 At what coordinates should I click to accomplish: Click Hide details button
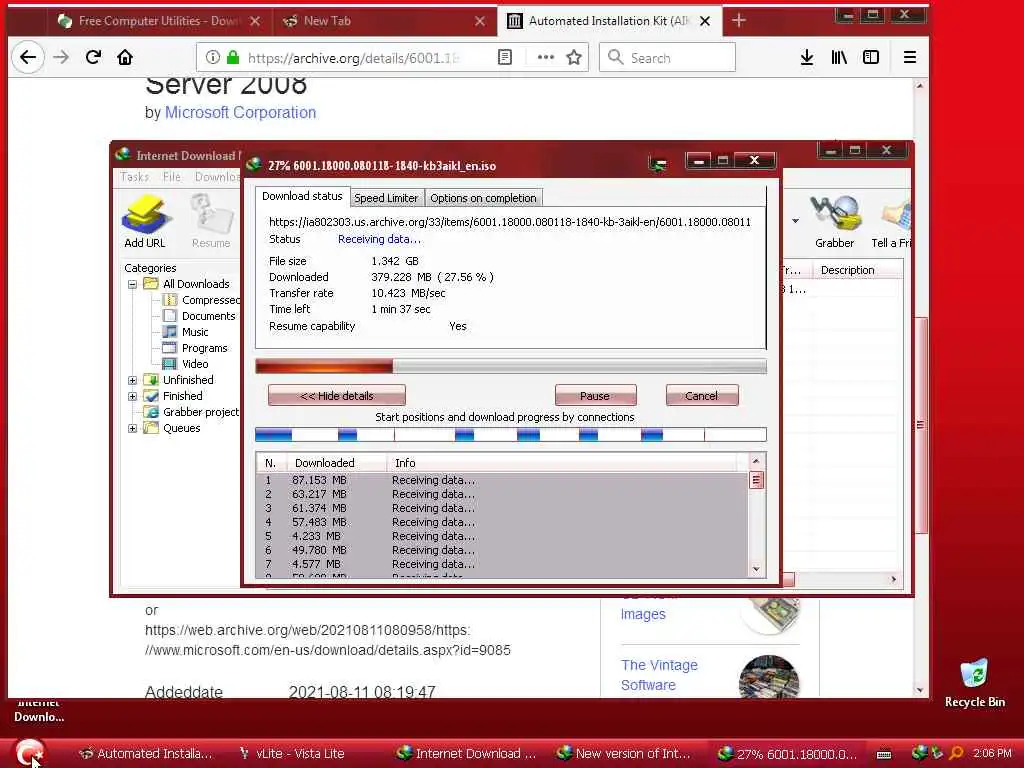[337, 396]
